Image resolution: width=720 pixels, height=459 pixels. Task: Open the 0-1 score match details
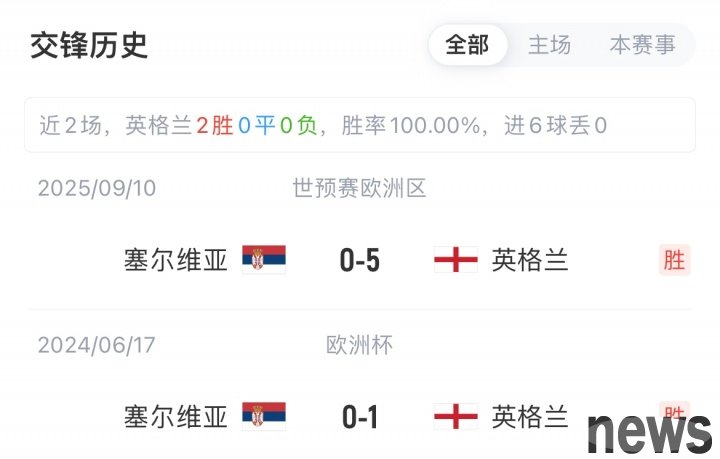(360, 417)
